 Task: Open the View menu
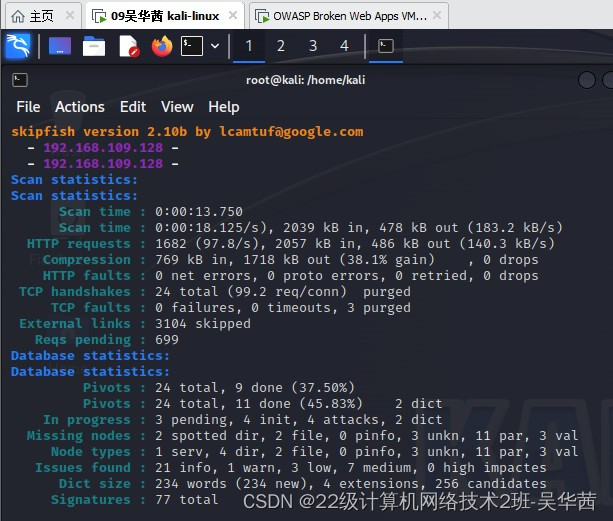click(177, 107)
